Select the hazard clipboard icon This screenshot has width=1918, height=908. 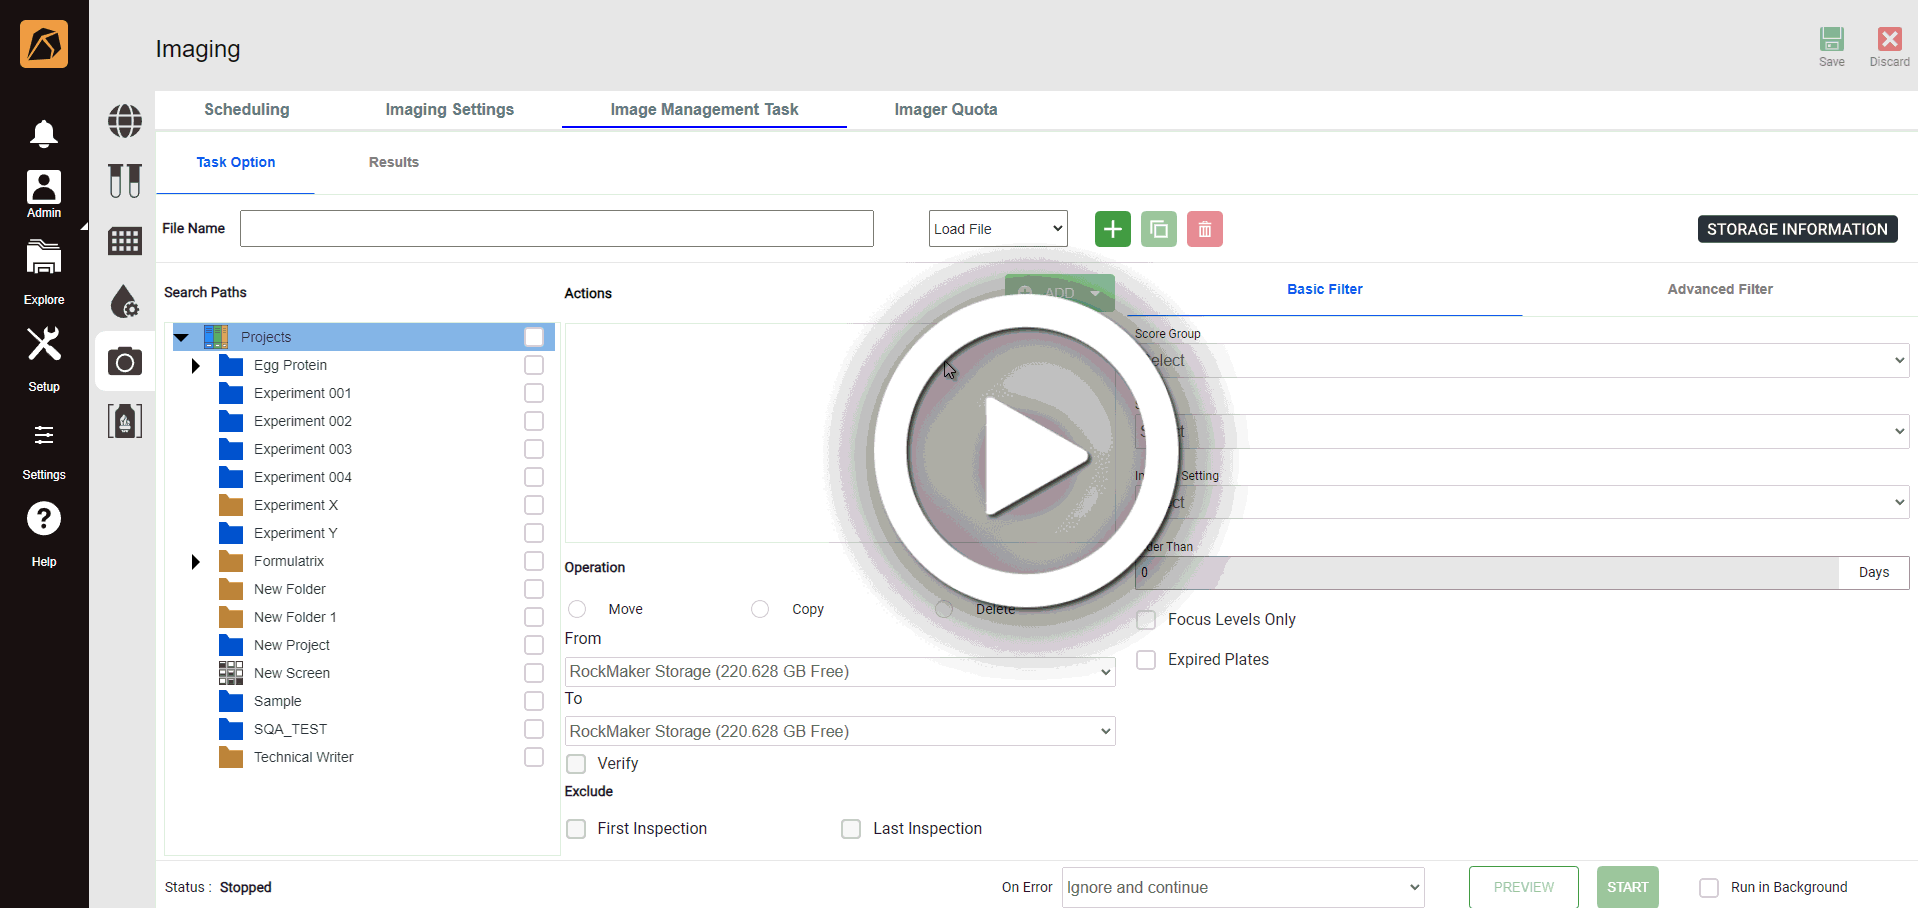125,421
